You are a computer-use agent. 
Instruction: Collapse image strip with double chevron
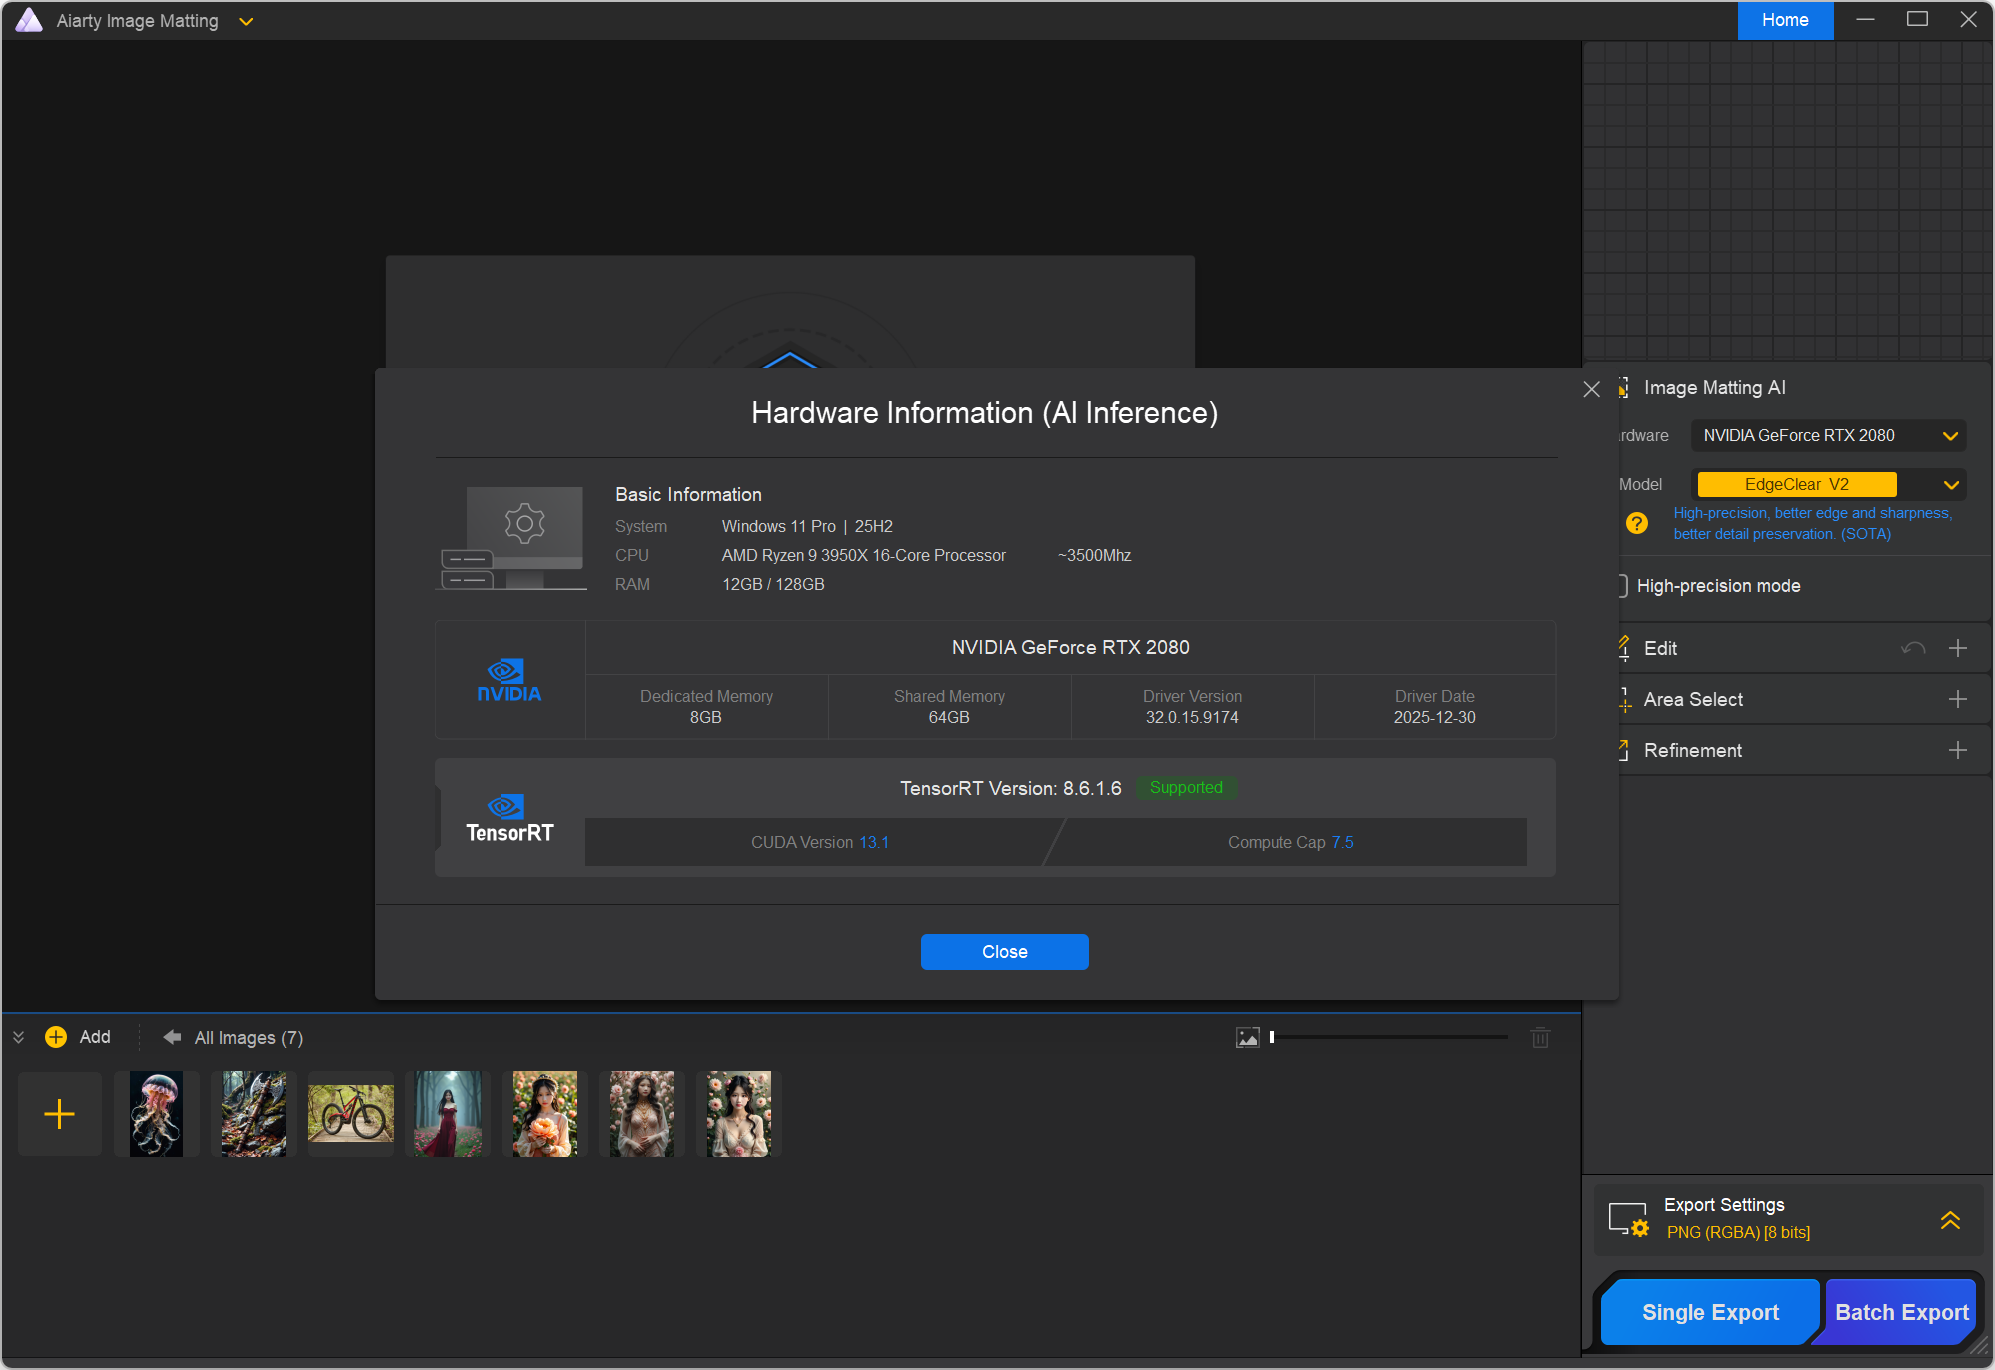[x=18, y=1037]
